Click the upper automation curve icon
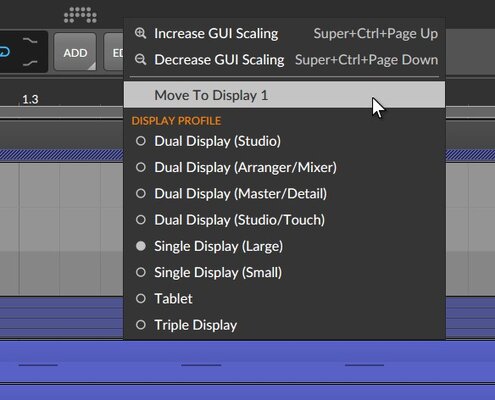The height and width of the screenshot is (400, 495). click(30, 41)
